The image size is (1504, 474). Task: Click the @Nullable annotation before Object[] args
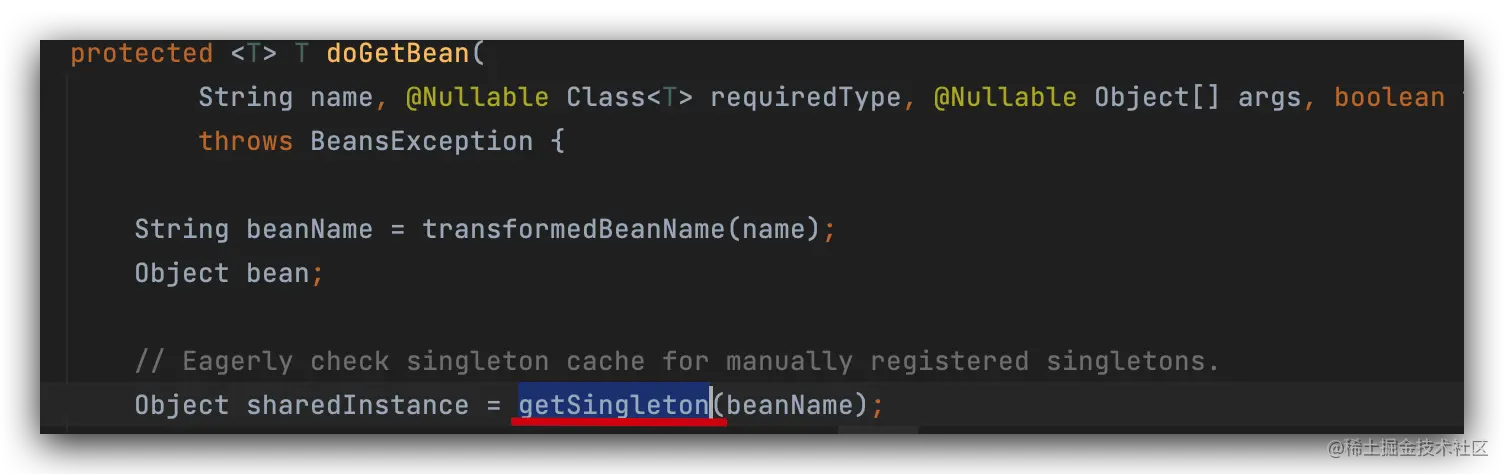click(x=1005, y=97)
